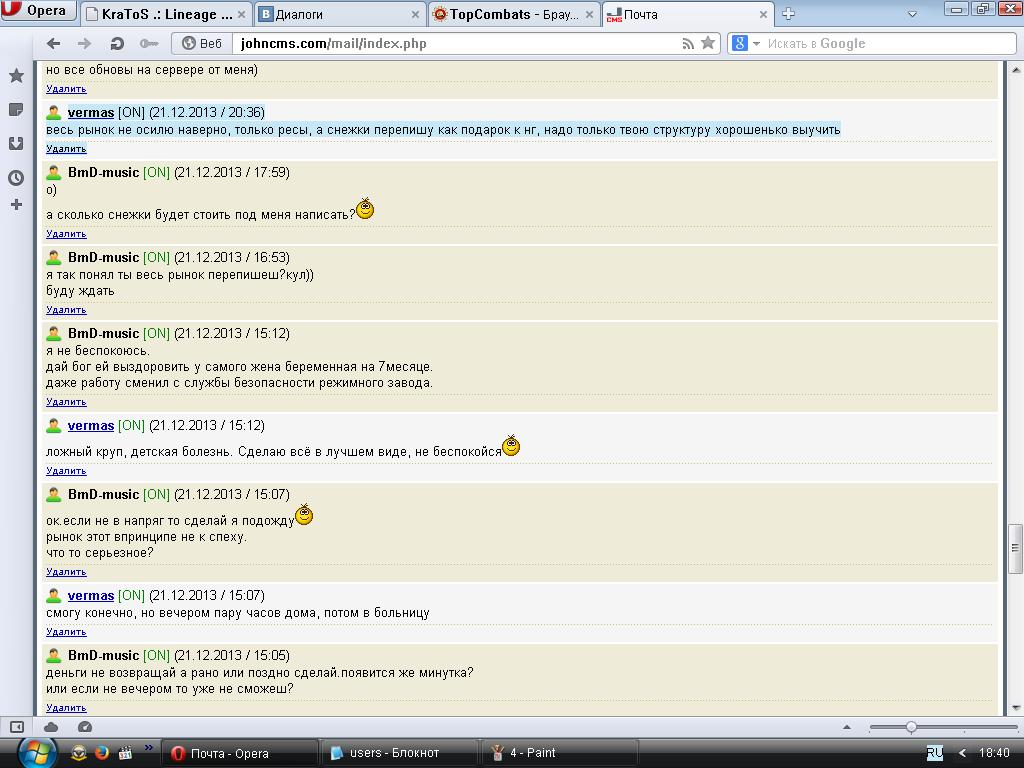Open the closed tabs dropdown arrow
Screen dimensions: 1024x768
point(911,14)
